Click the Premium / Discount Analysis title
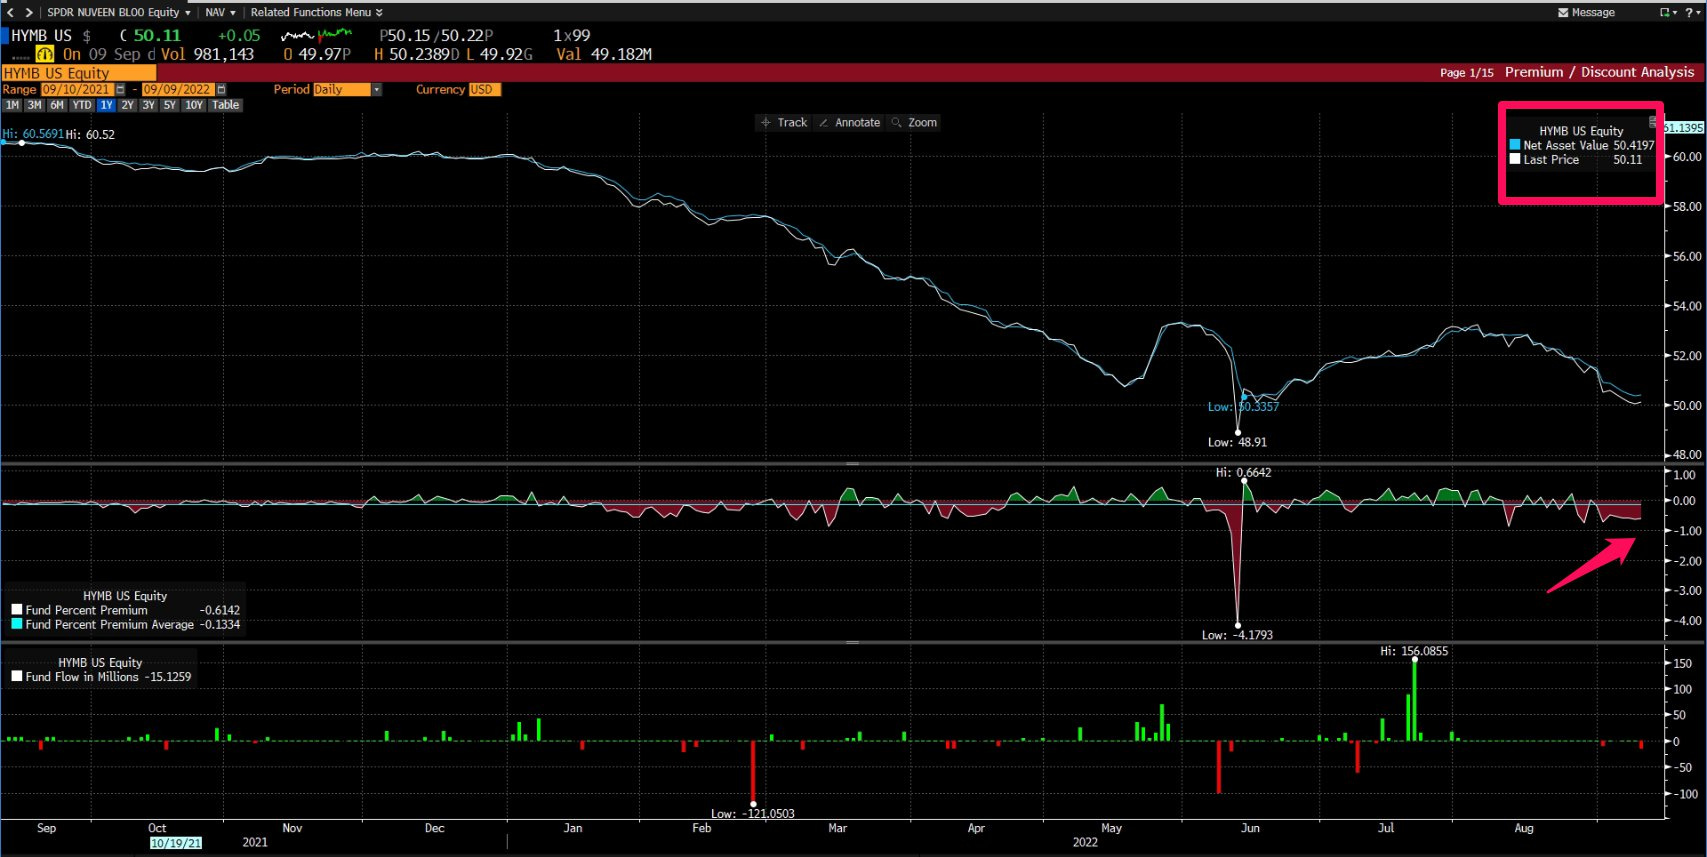Image resolution: width=1707 pixels, height=857 pixels. [1599, 72]
